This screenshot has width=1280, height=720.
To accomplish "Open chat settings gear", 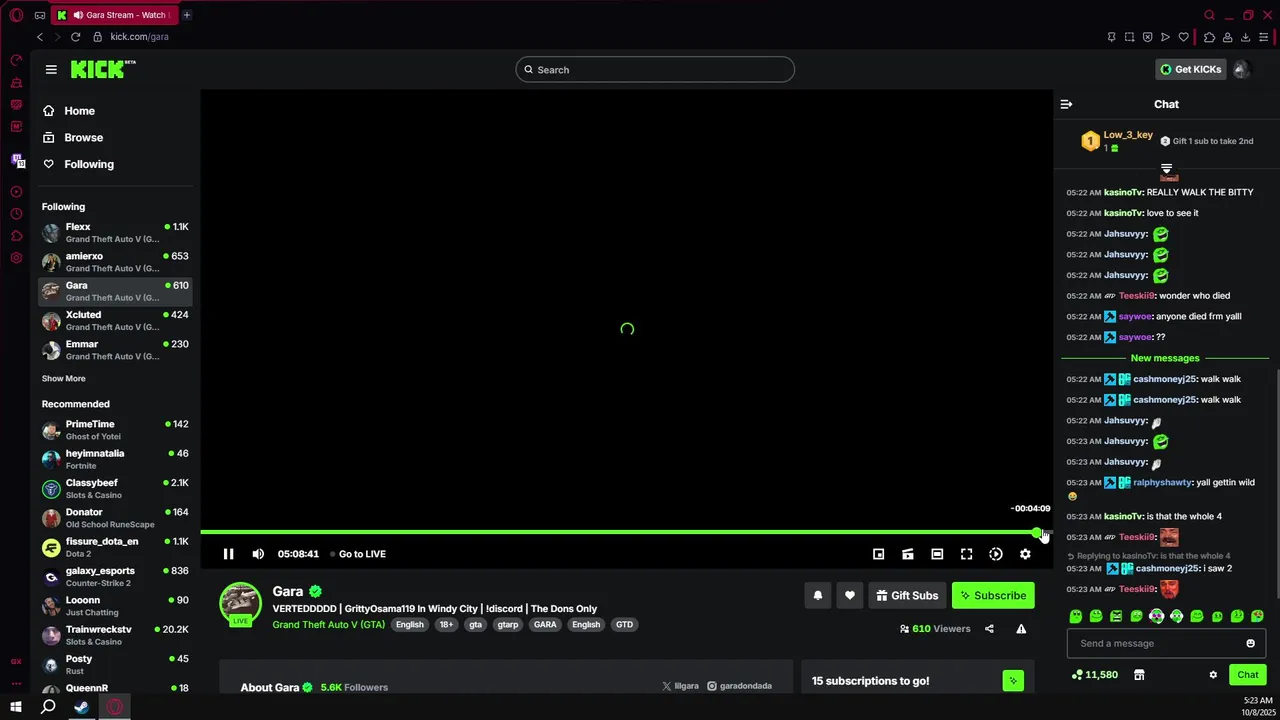I will (x=1213, y=675).
